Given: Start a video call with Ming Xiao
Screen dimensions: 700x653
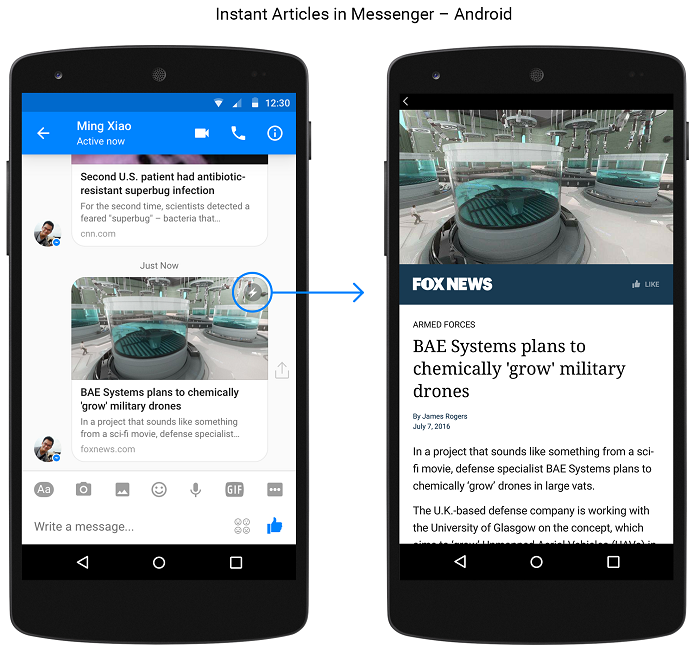Looking at the screenshot, I should (x=202, y=133).
